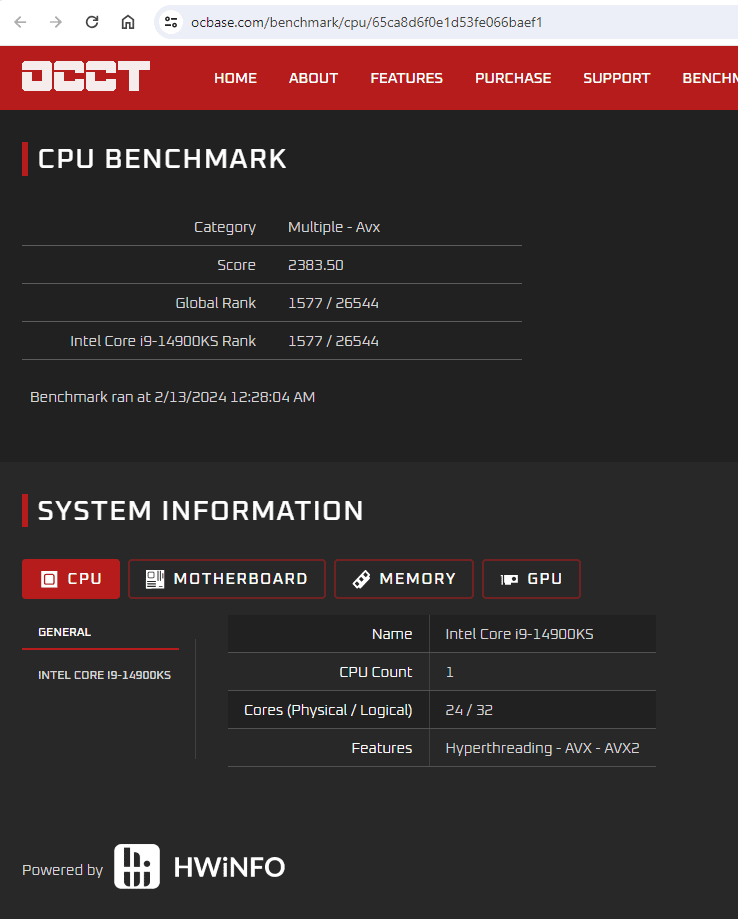Click the browser forward arrow
738x919 pixels.
[56, 22]
